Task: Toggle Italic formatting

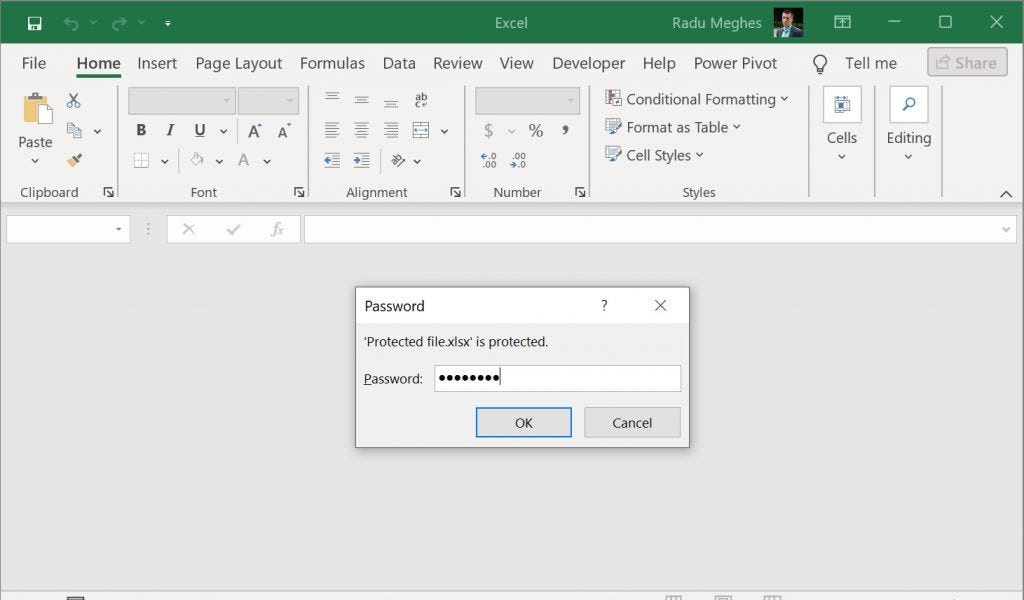Action: 171,130
